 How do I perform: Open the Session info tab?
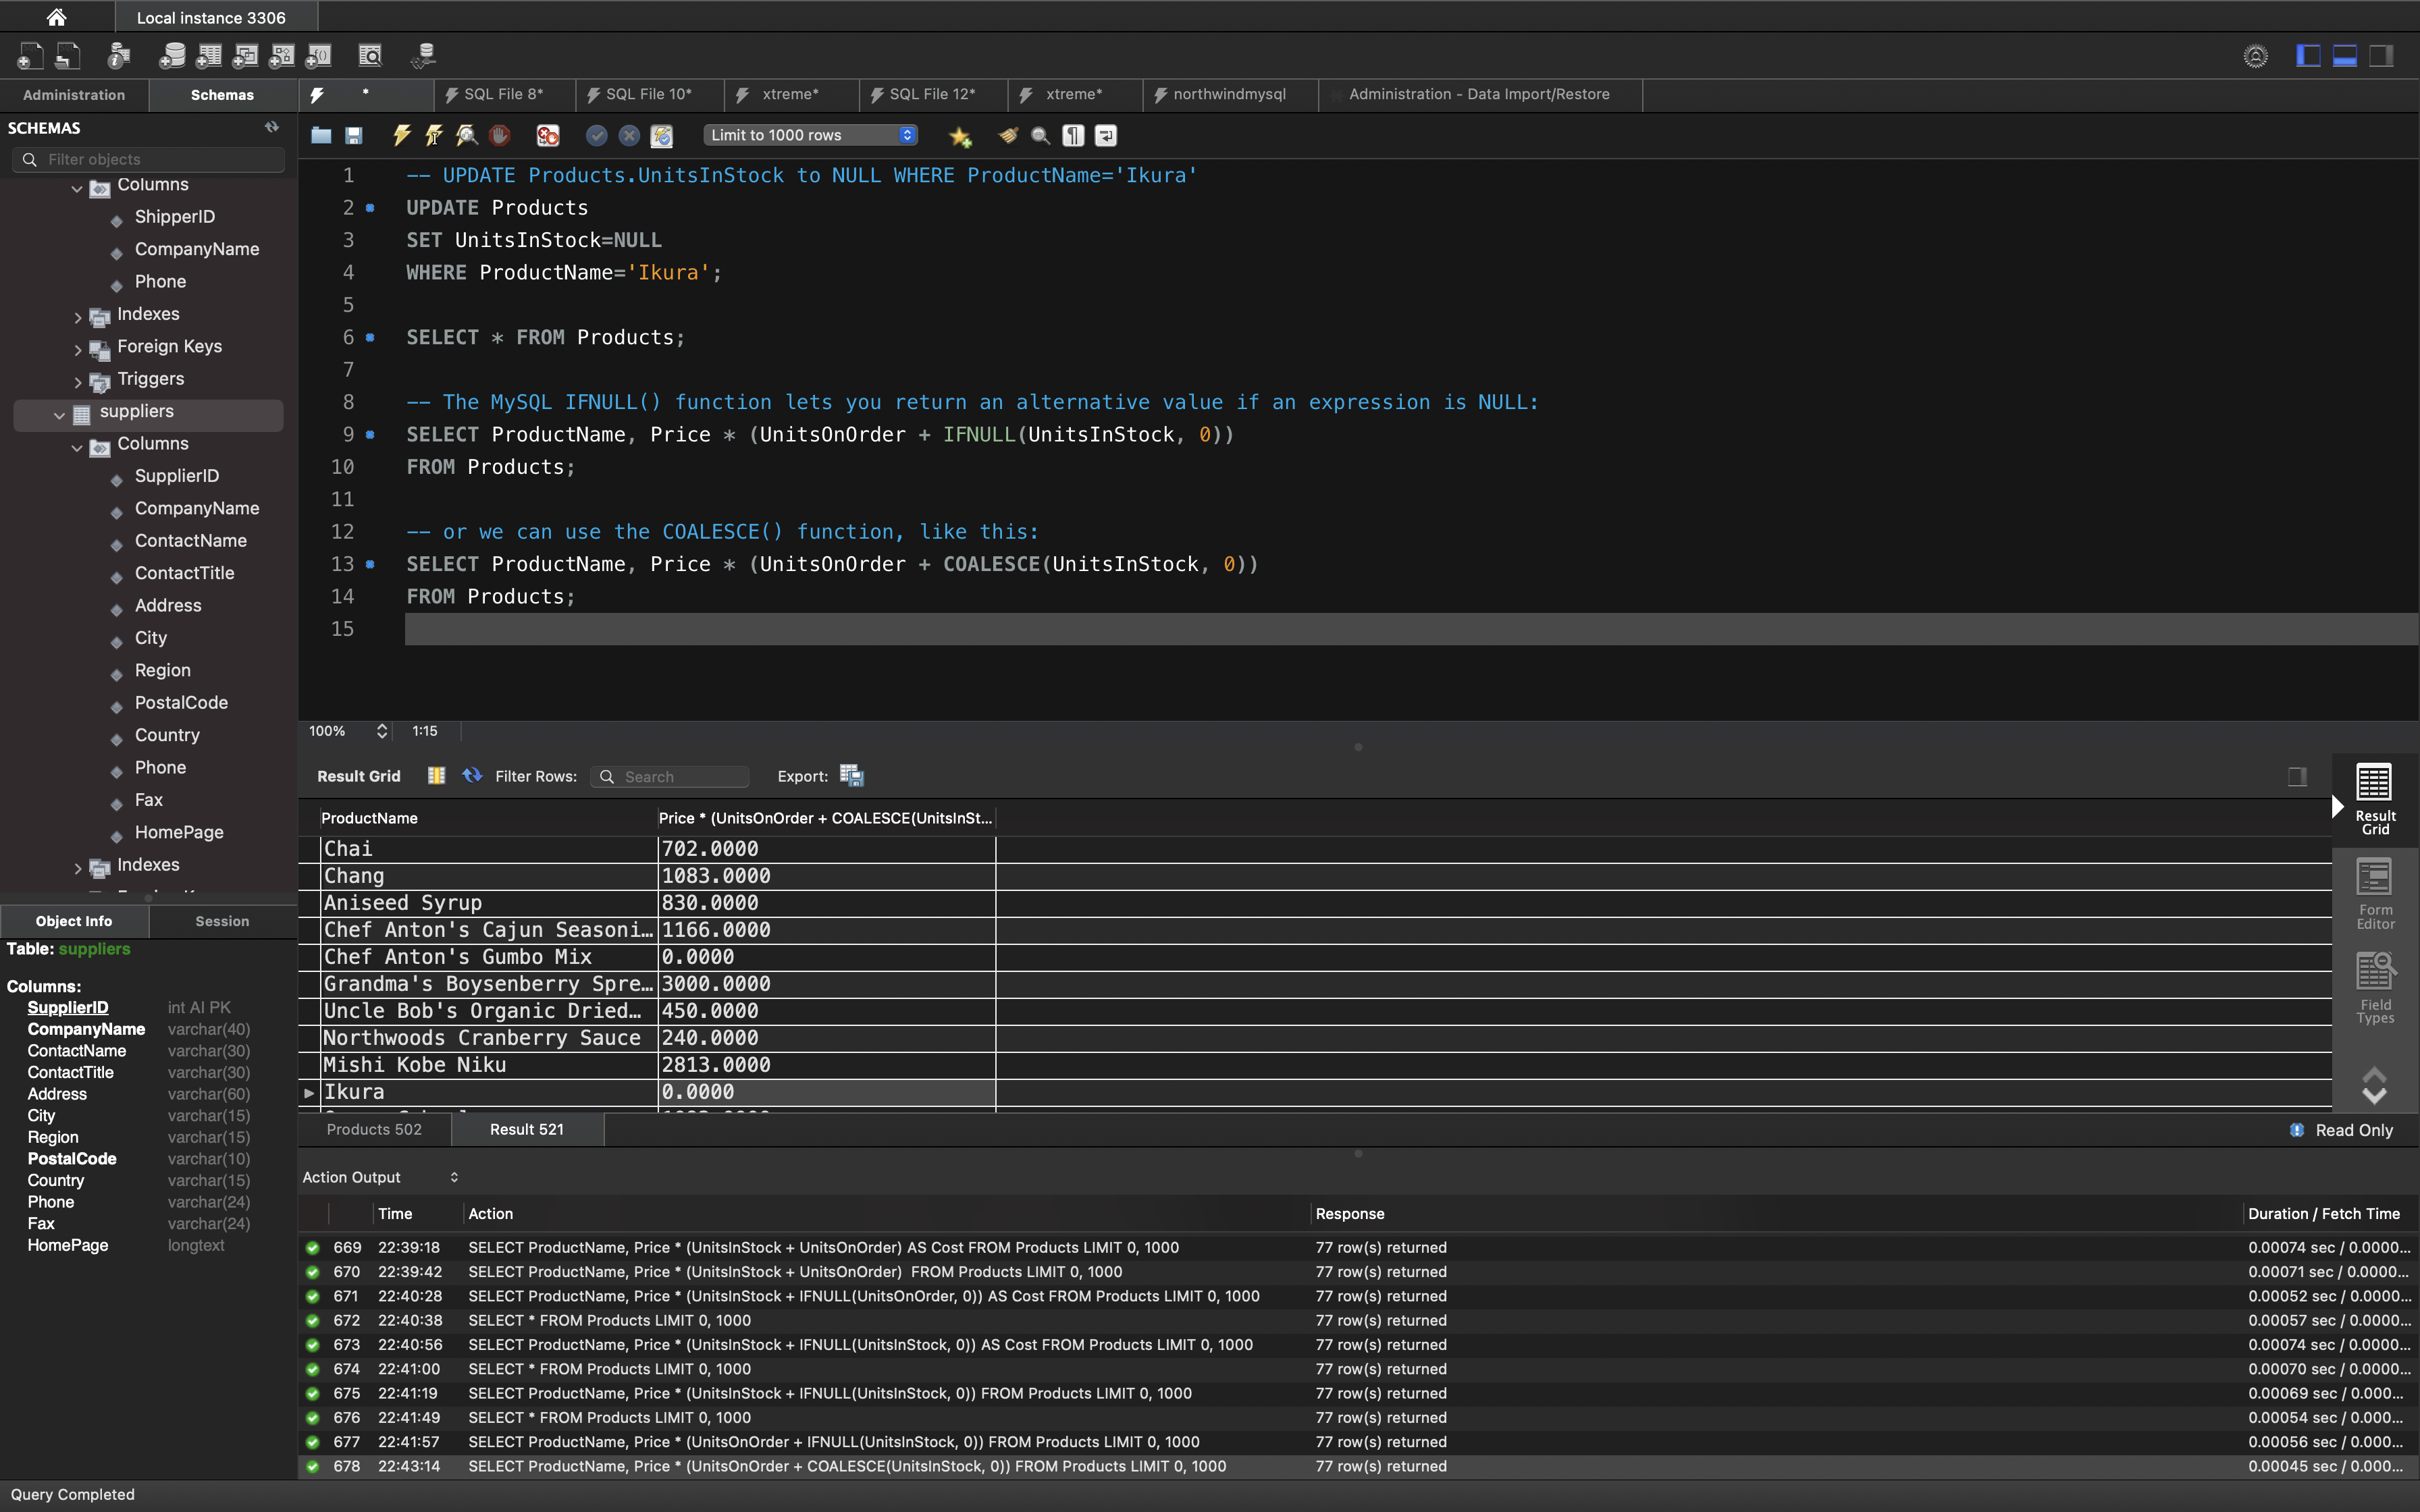coord(222,921)
